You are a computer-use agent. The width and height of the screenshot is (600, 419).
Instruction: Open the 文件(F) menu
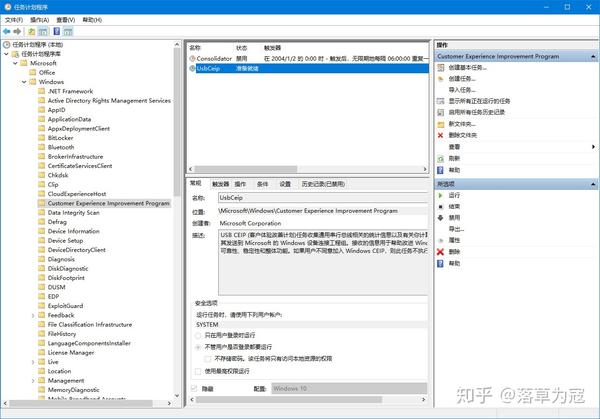(14, 20)
